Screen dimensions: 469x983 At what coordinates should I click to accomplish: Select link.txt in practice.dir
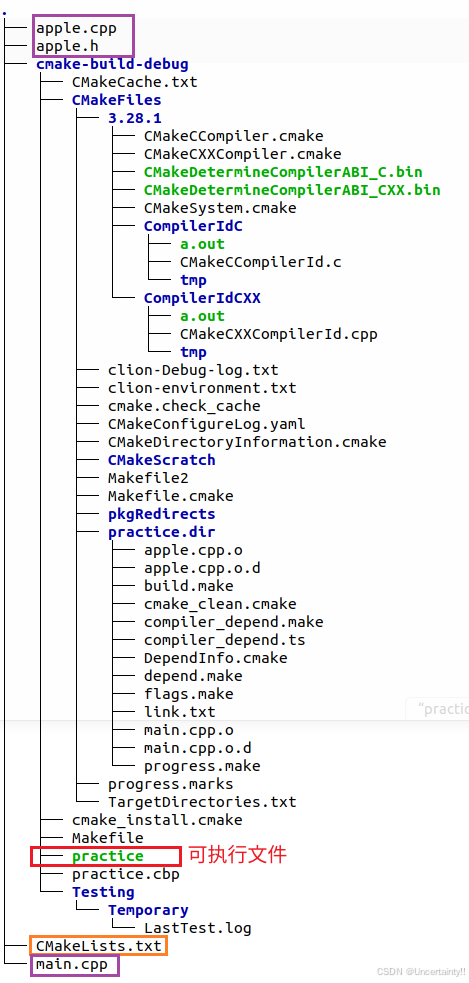coord(179,712)
